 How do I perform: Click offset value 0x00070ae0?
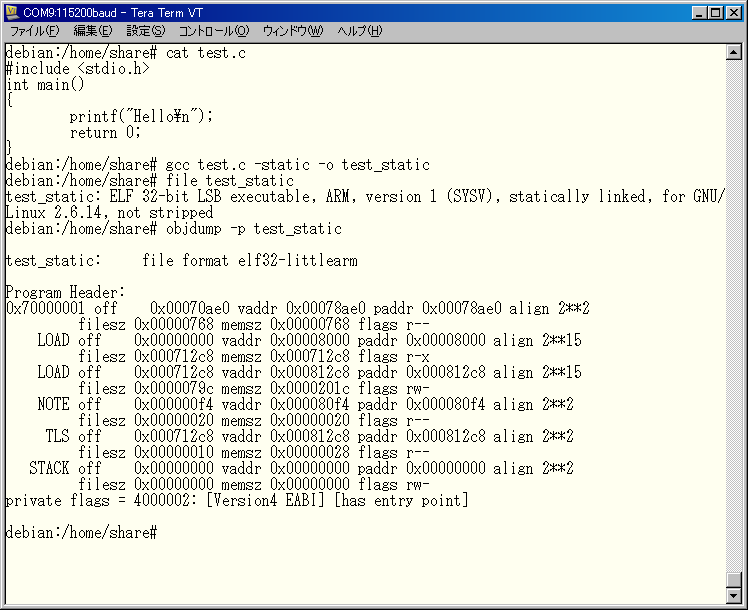[x=190, y=309]
